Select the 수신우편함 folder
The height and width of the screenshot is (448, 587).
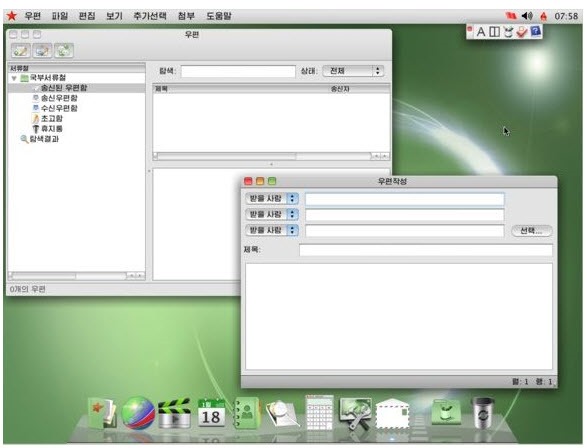tap(59, 108)
